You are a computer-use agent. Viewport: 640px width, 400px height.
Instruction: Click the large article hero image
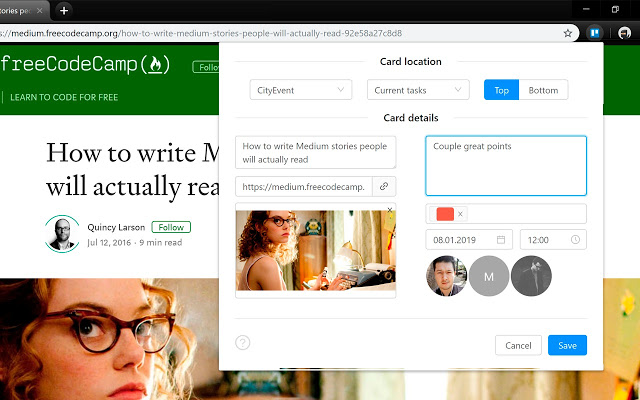pos(109,339)
